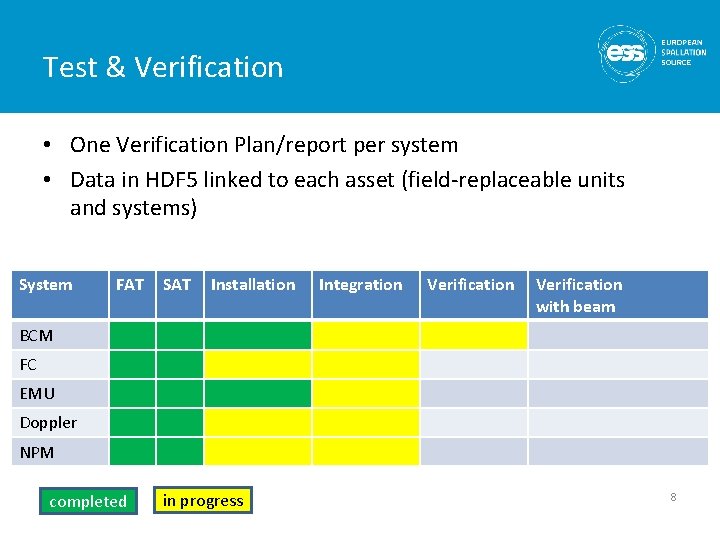This screenshot has height=540, width=720.
Task: Click the green SAT cell for EMU
Action: (180, 394)
